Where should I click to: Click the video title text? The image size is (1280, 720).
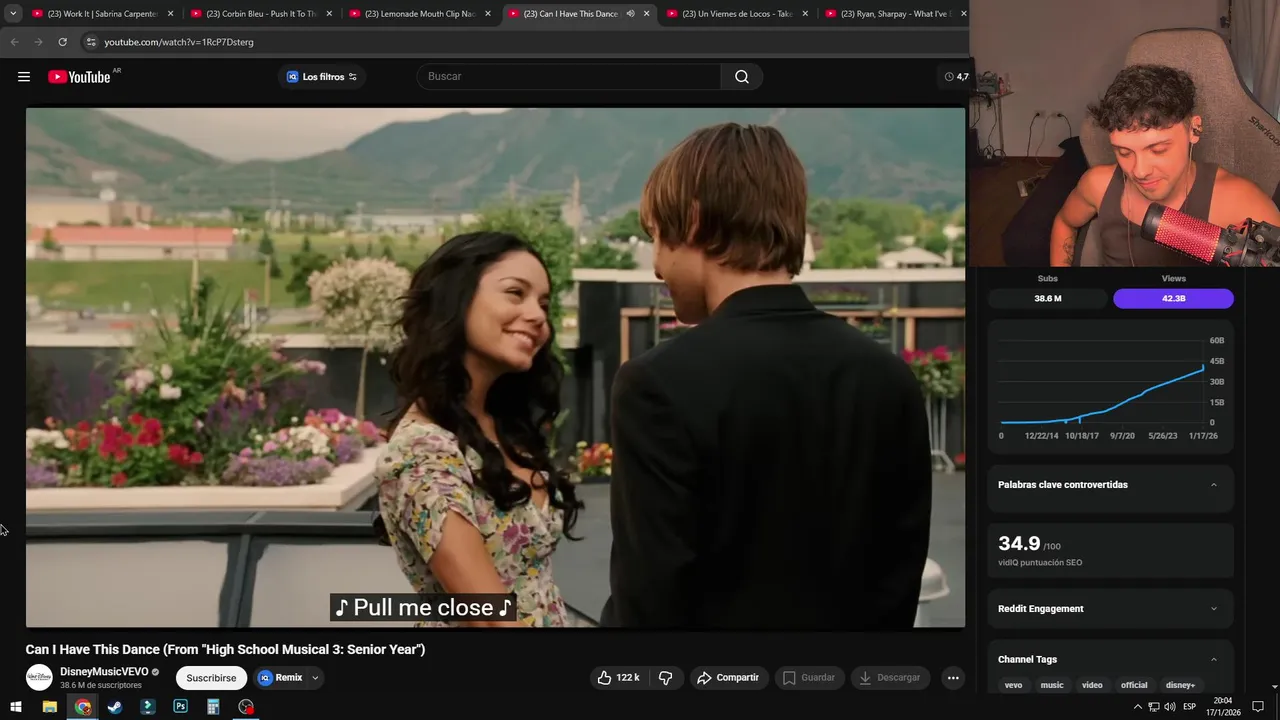coord(225,649)
